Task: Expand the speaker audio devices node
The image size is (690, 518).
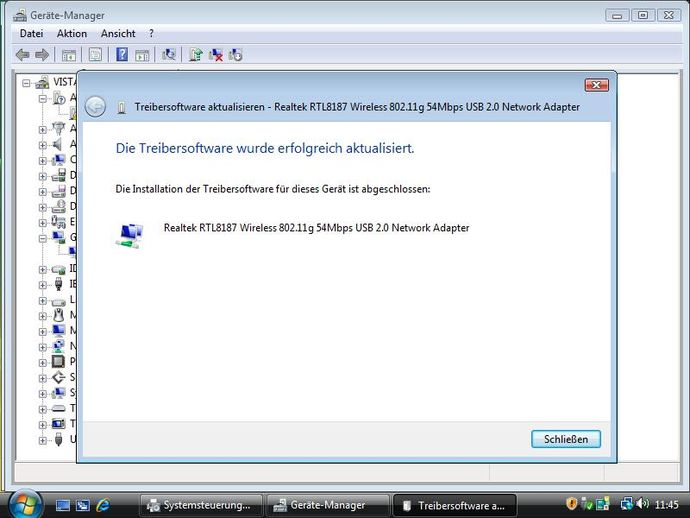Action: pyautogui.click(x=43, y=145)
